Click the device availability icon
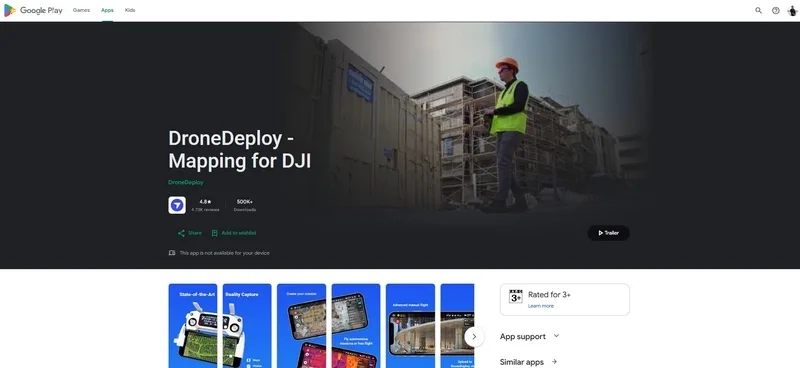This screenshot has width=800, height=368. (172, 253)
